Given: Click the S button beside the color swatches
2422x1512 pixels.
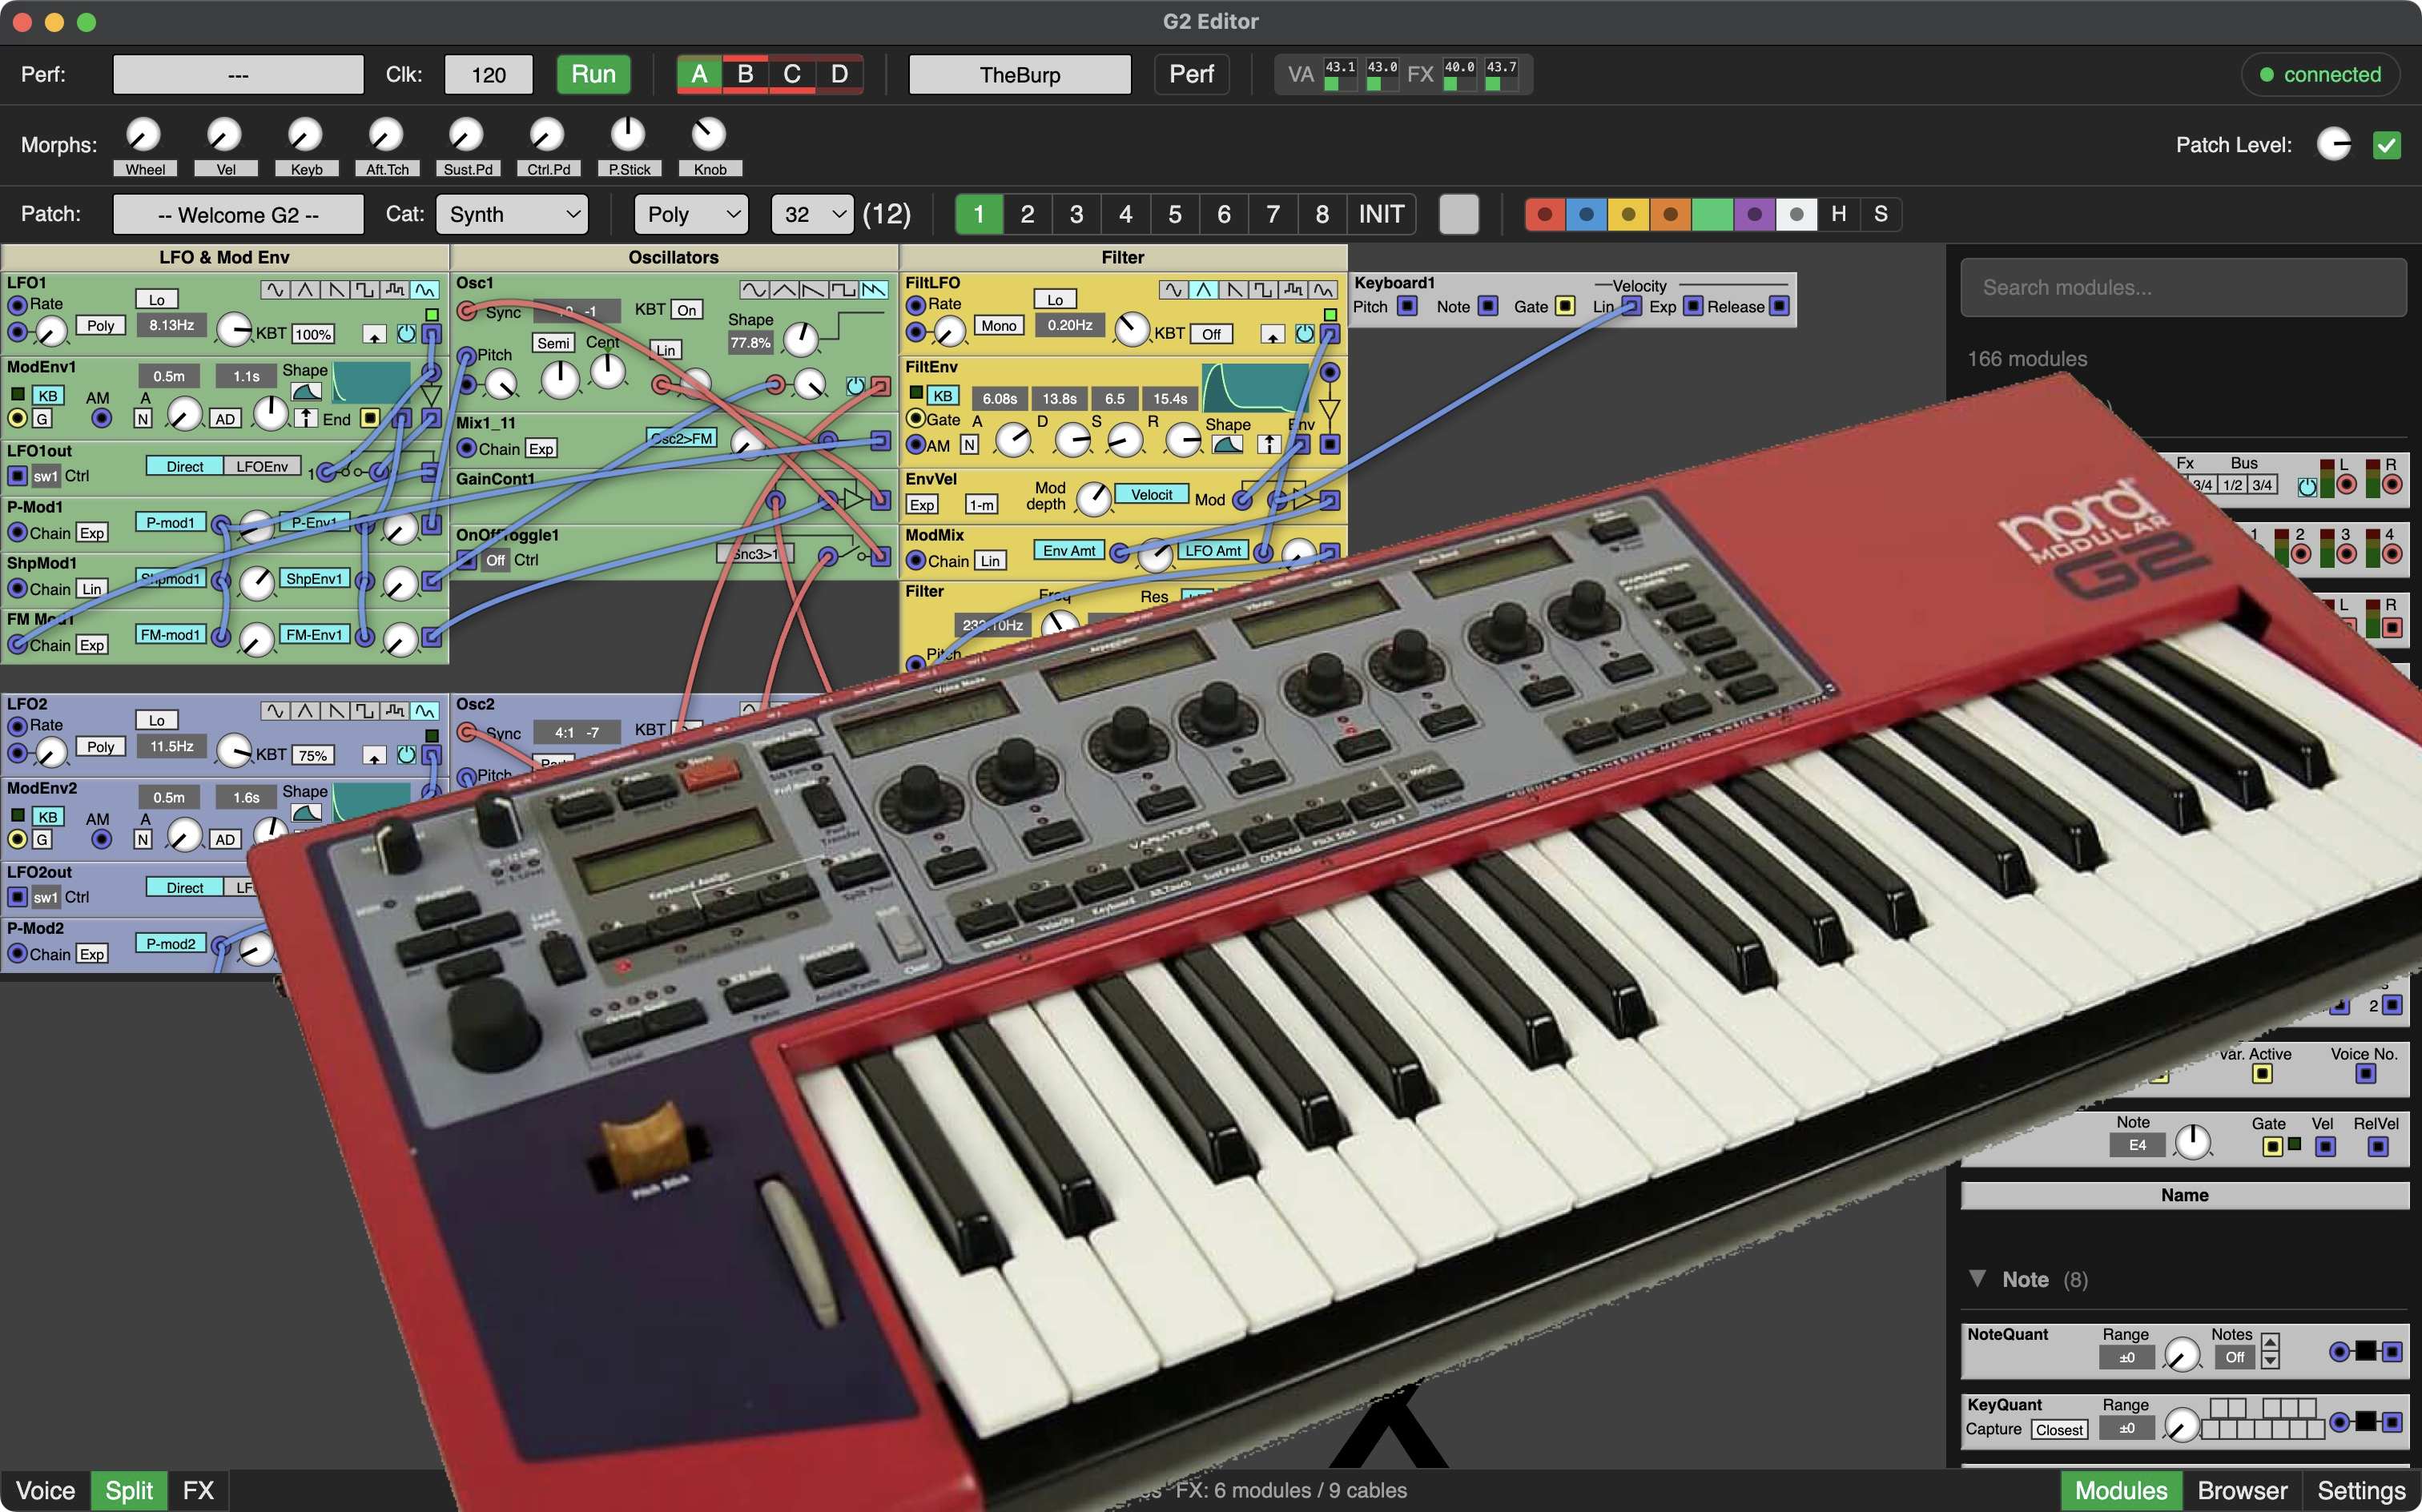Looking at the screenshot, I should [1880, 214].
